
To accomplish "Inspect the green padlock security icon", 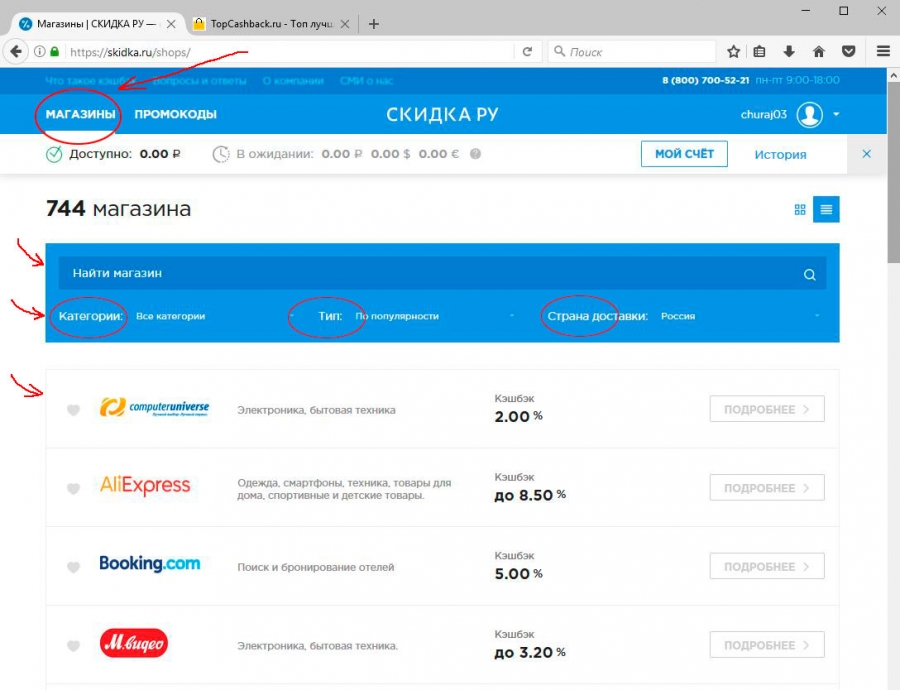I will 55,52.
